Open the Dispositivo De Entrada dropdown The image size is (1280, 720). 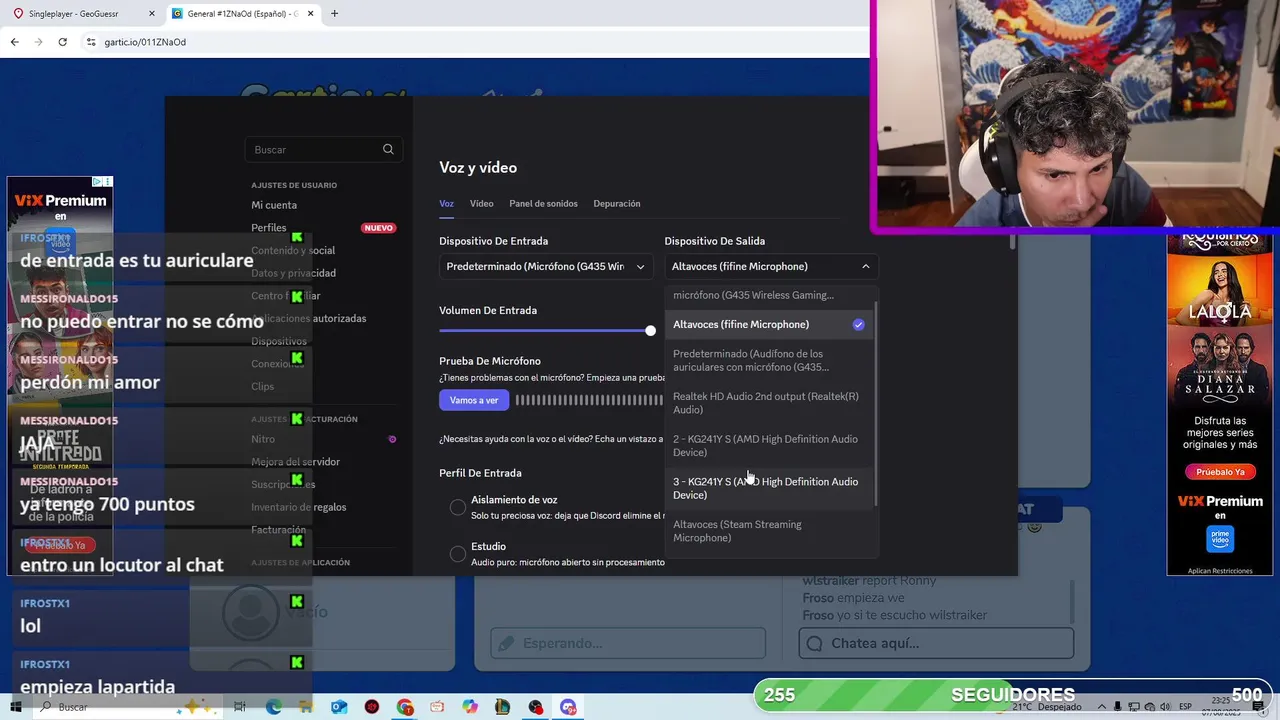pos(546,266)
